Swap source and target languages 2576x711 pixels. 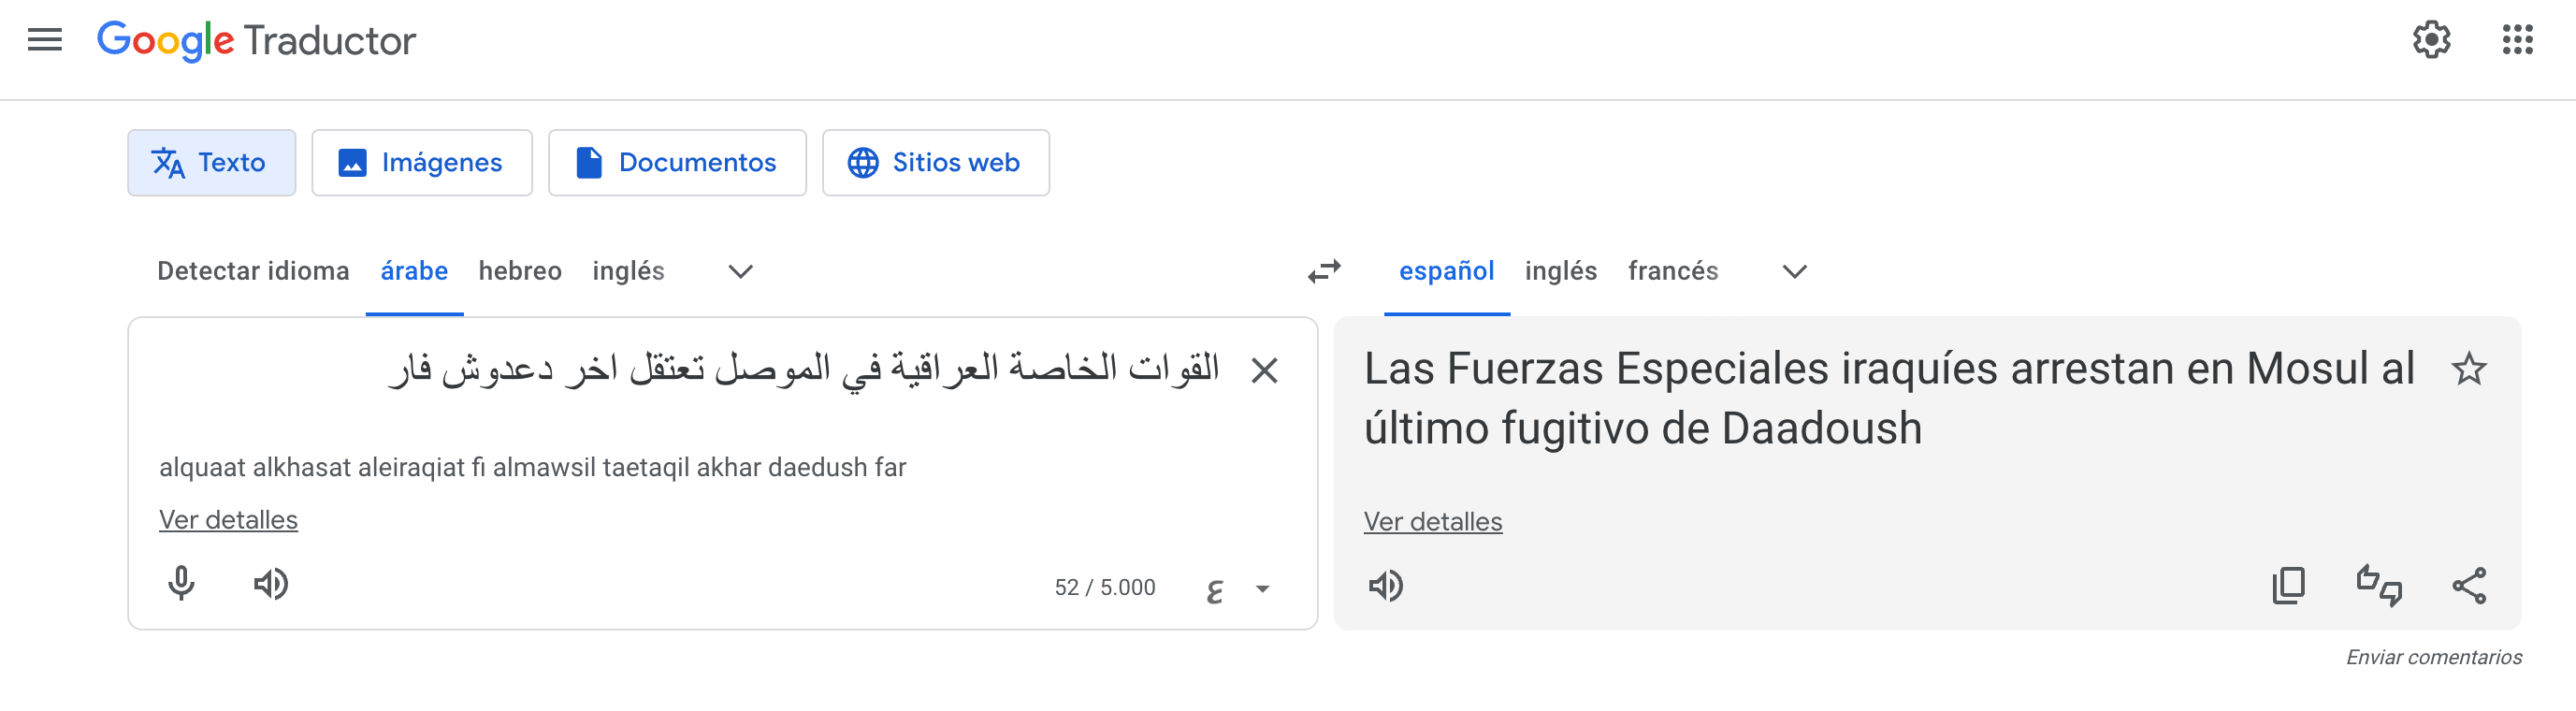[x=1324, y=271]
